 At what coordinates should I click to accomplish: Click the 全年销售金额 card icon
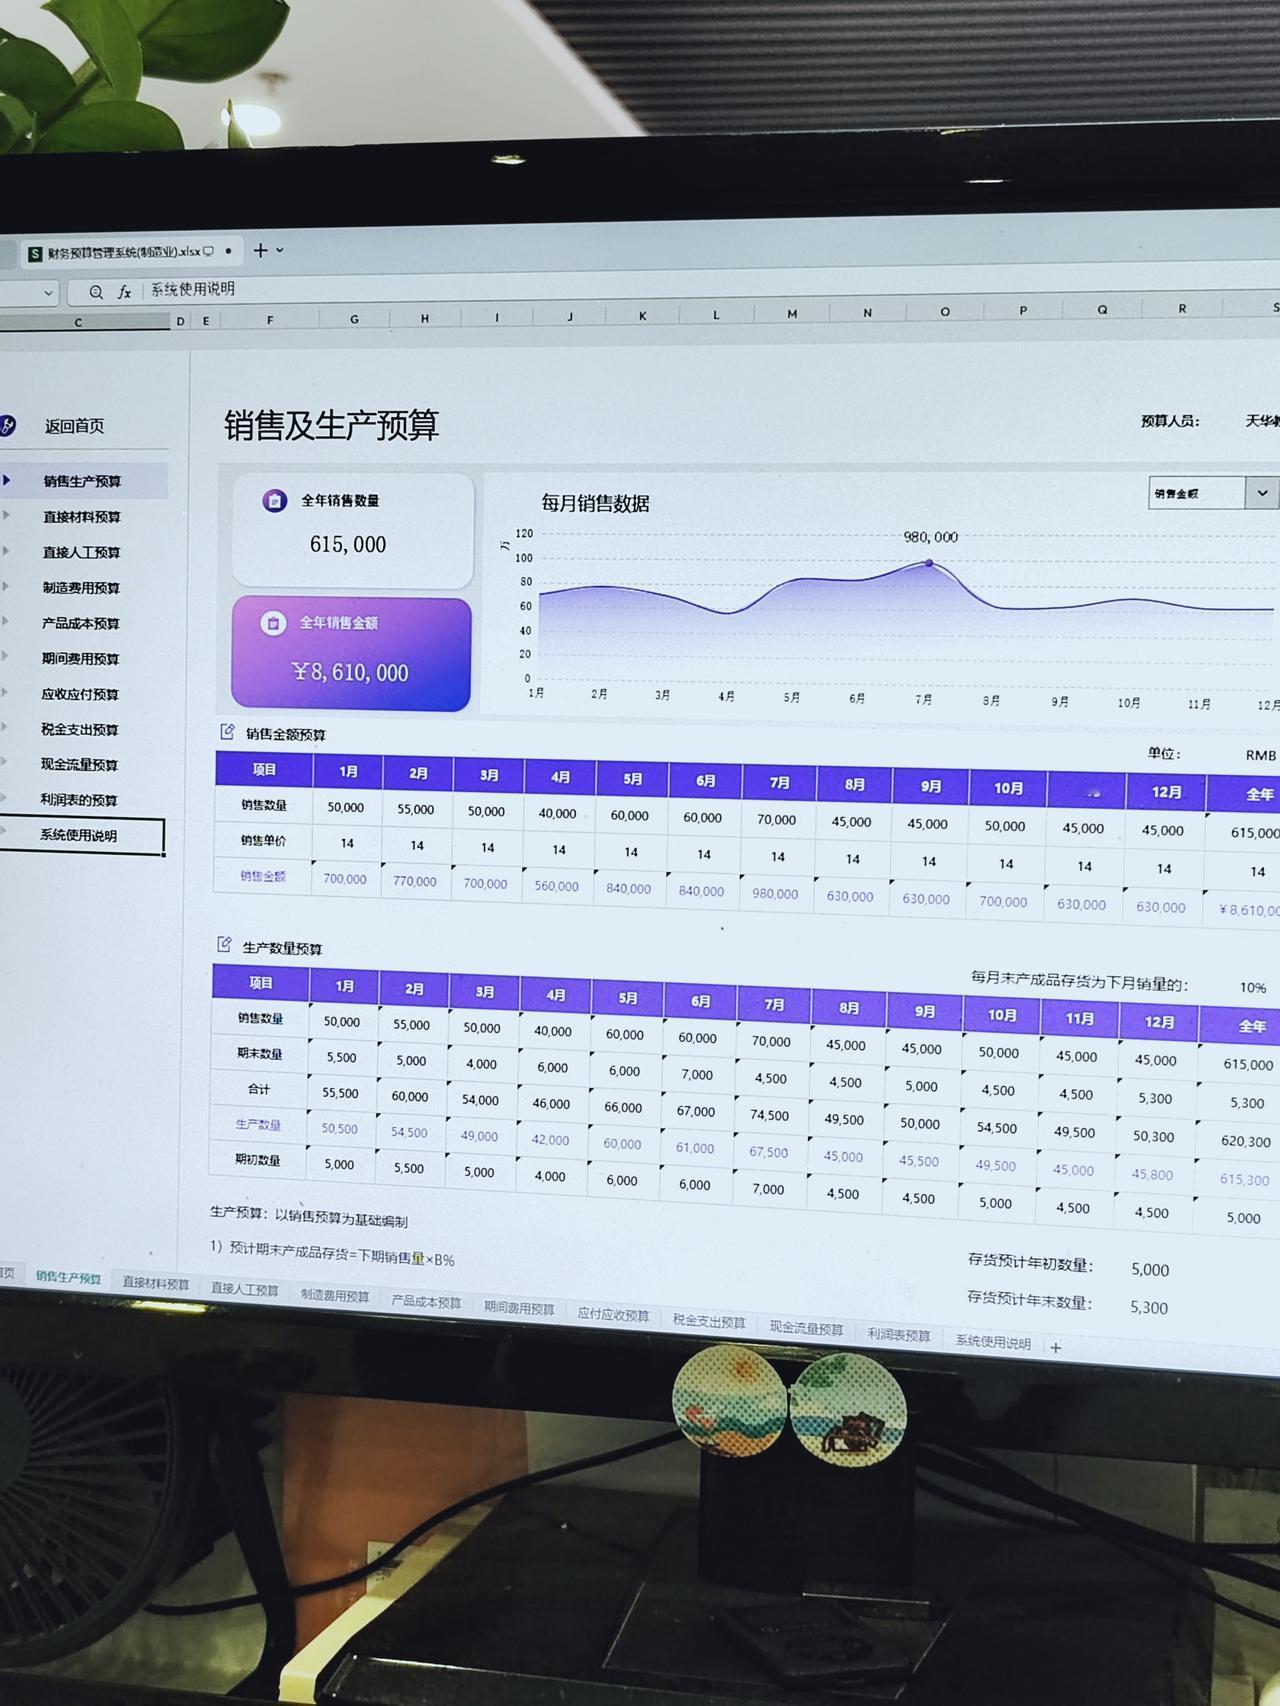point(273,623)
